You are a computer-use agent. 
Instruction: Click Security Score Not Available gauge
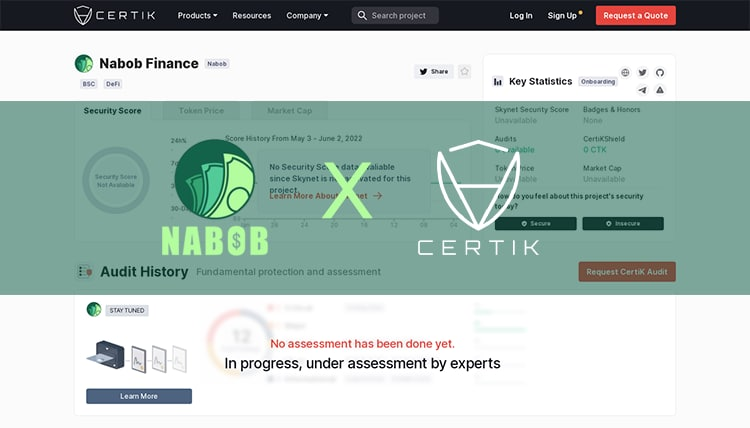tap(116, 180)
